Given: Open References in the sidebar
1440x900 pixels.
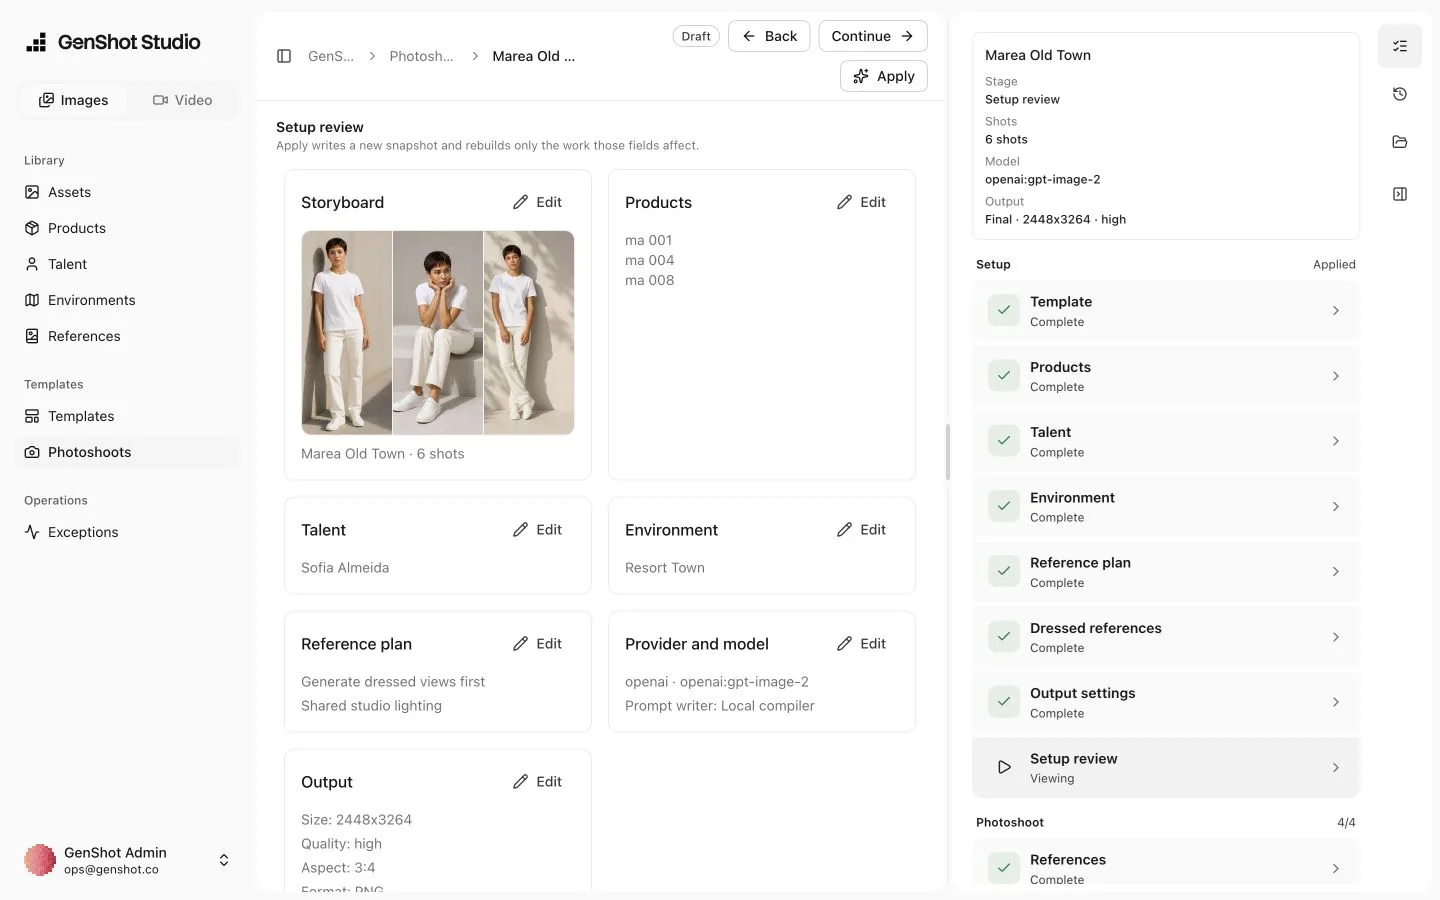Looking at the screenshot, I should (x=128, y=336).
